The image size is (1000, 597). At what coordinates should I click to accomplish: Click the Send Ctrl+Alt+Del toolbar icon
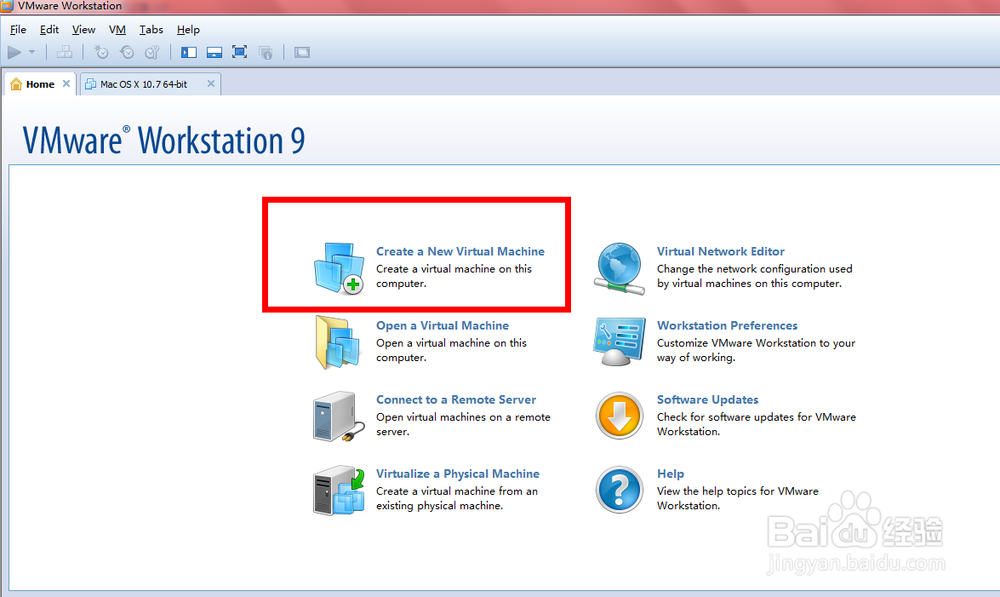(x=64, y=52)
